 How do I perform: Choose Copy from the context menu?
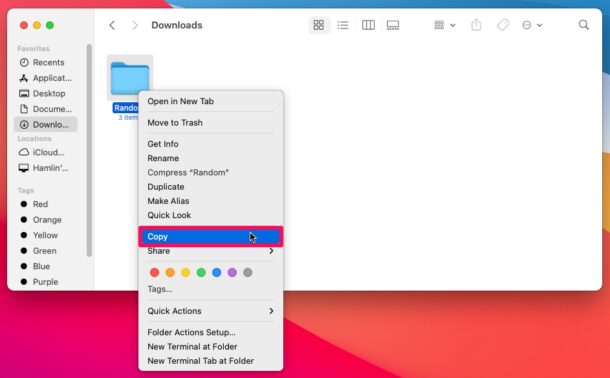click(211, 236)
